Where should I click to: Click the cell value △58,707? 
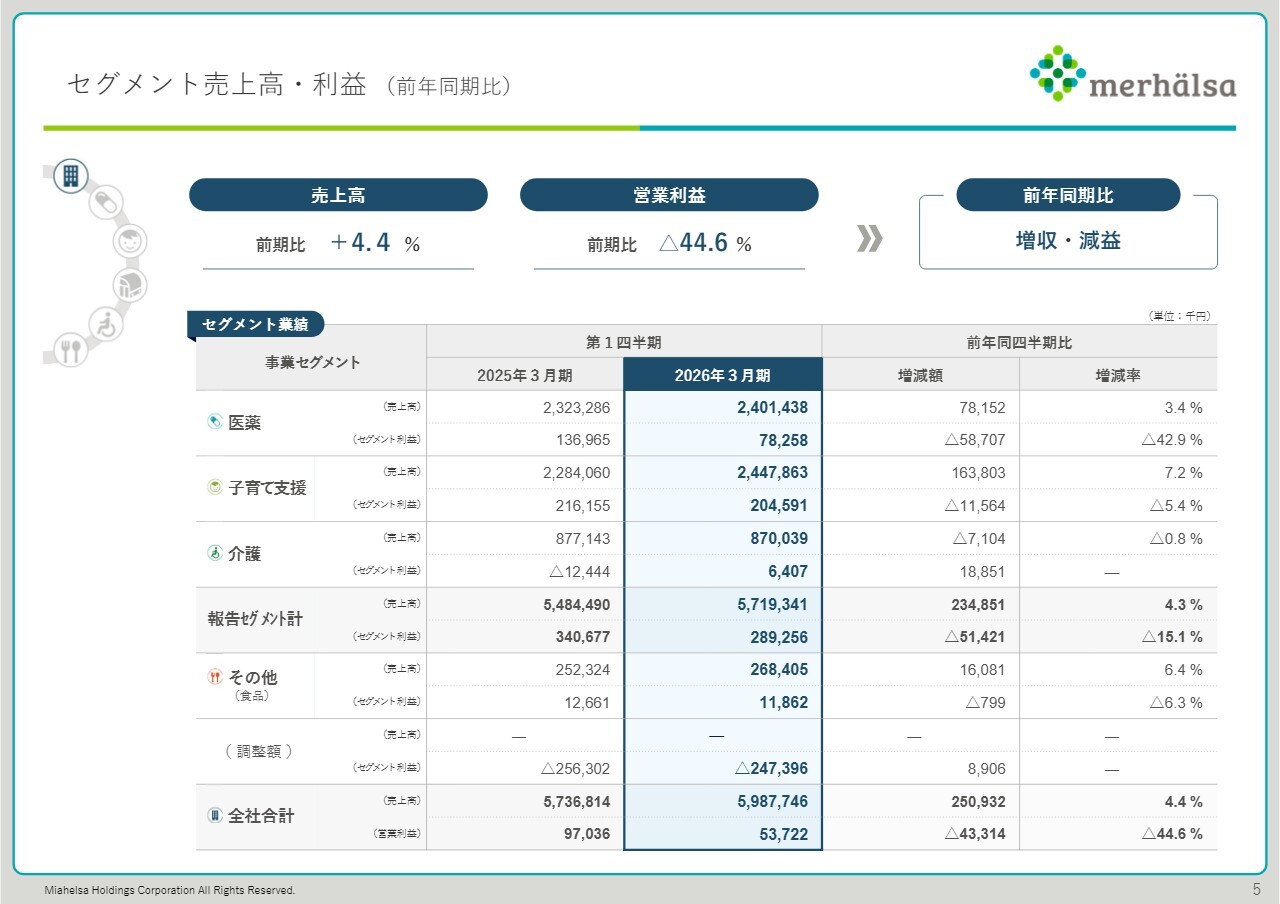(974, 440)
